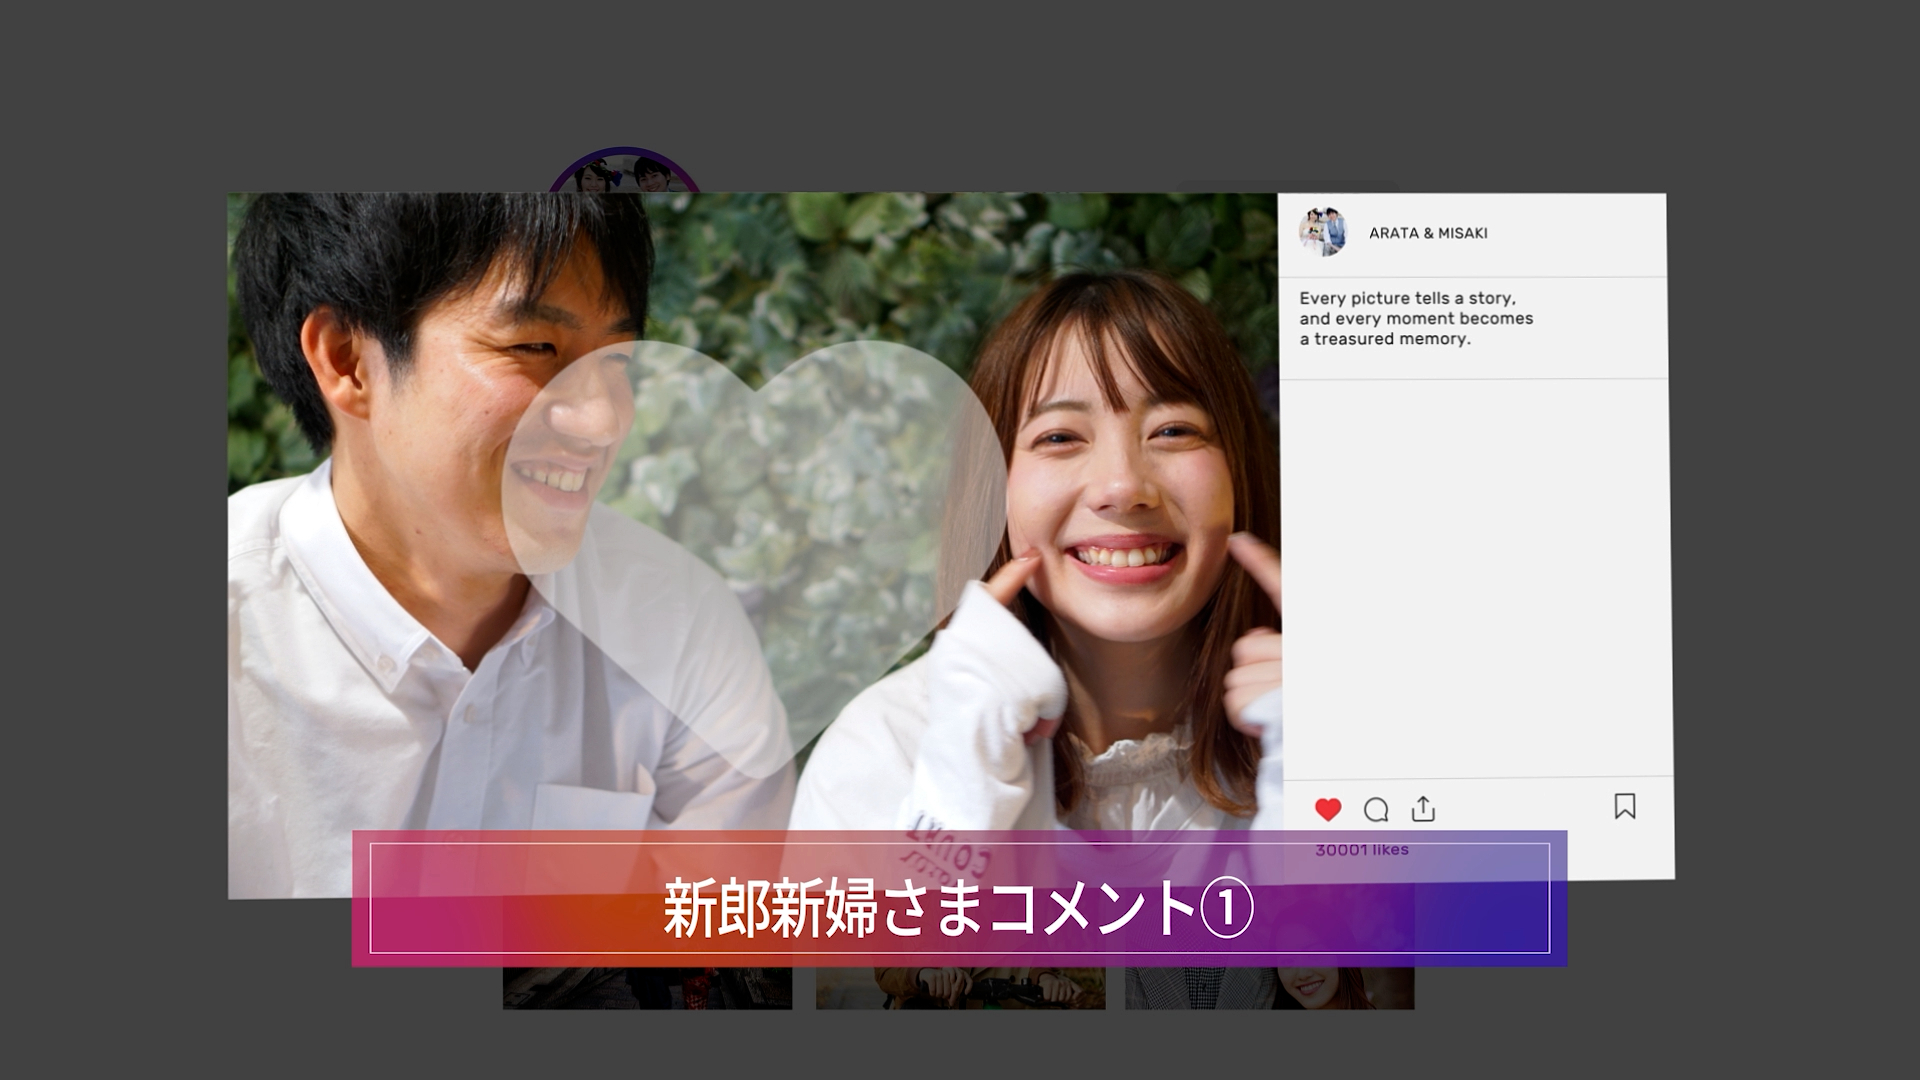The image size is (1920, 1080).
Task: Open the ARATA & MISAKI profile avatar
Action: [x=1323, y=232]
